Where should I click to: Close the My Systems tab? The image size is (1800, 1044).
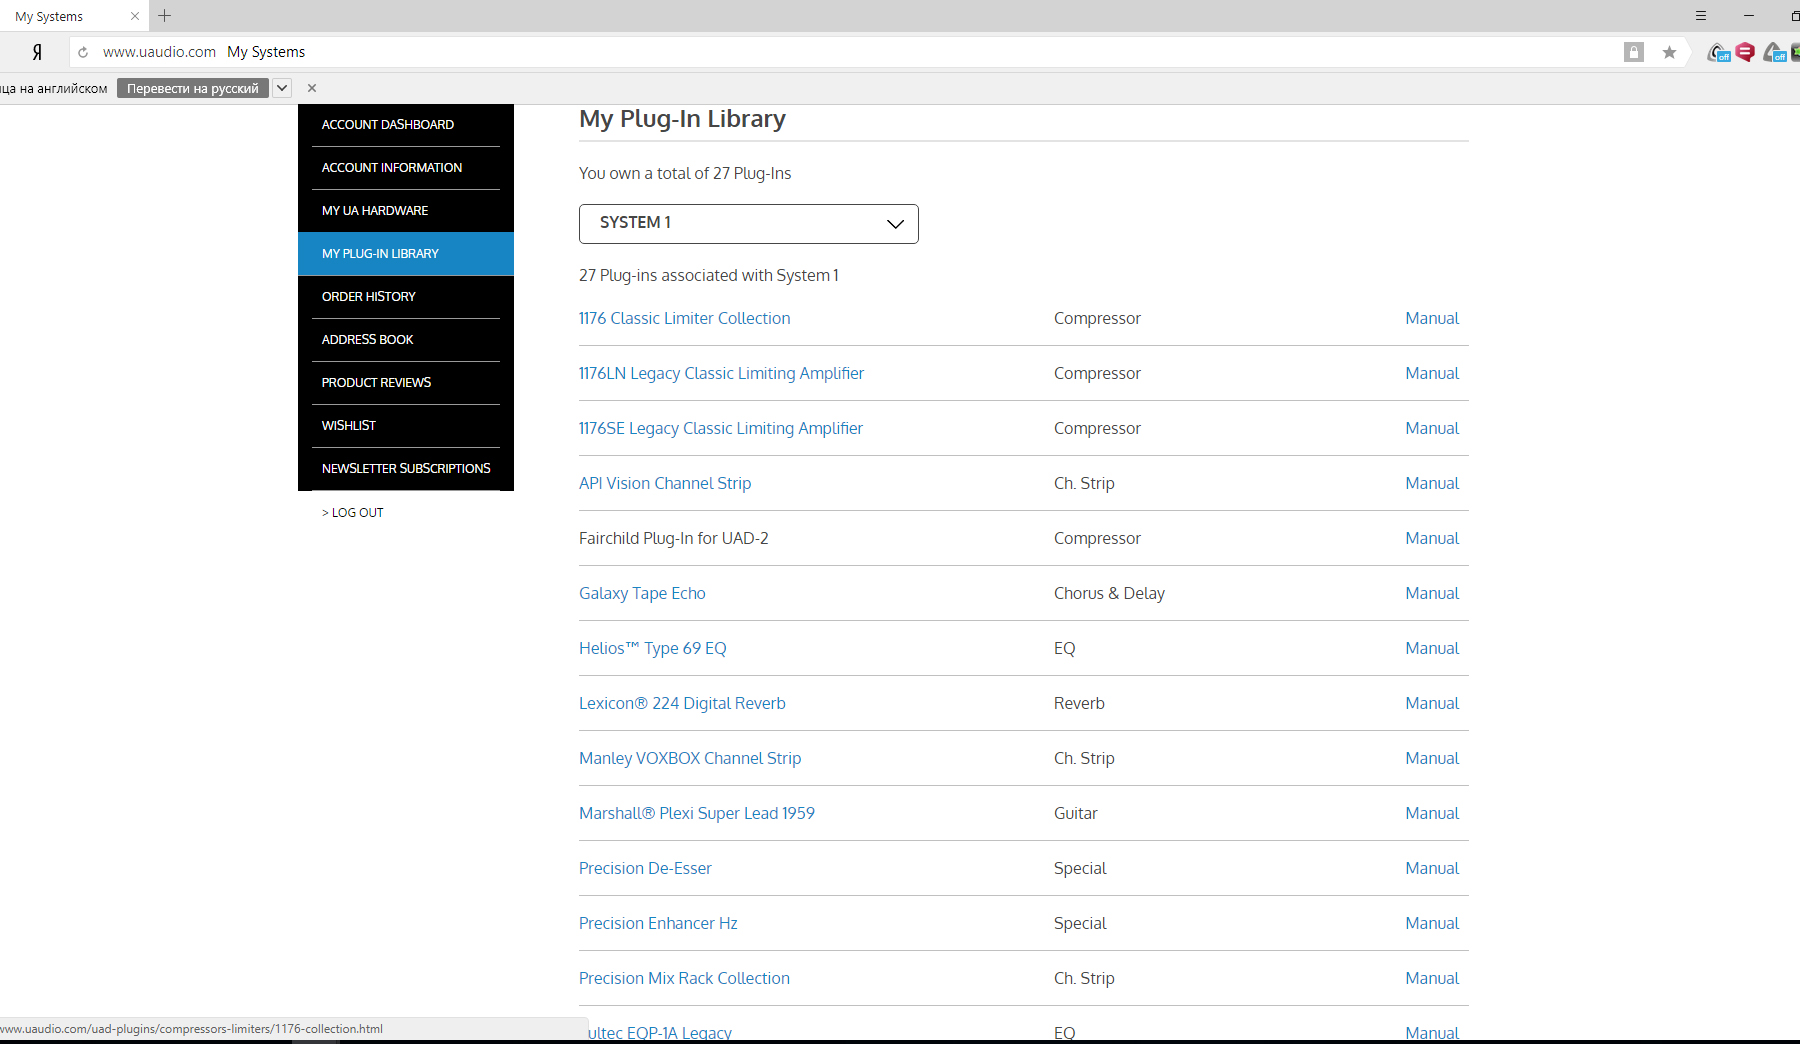[135, 16]
